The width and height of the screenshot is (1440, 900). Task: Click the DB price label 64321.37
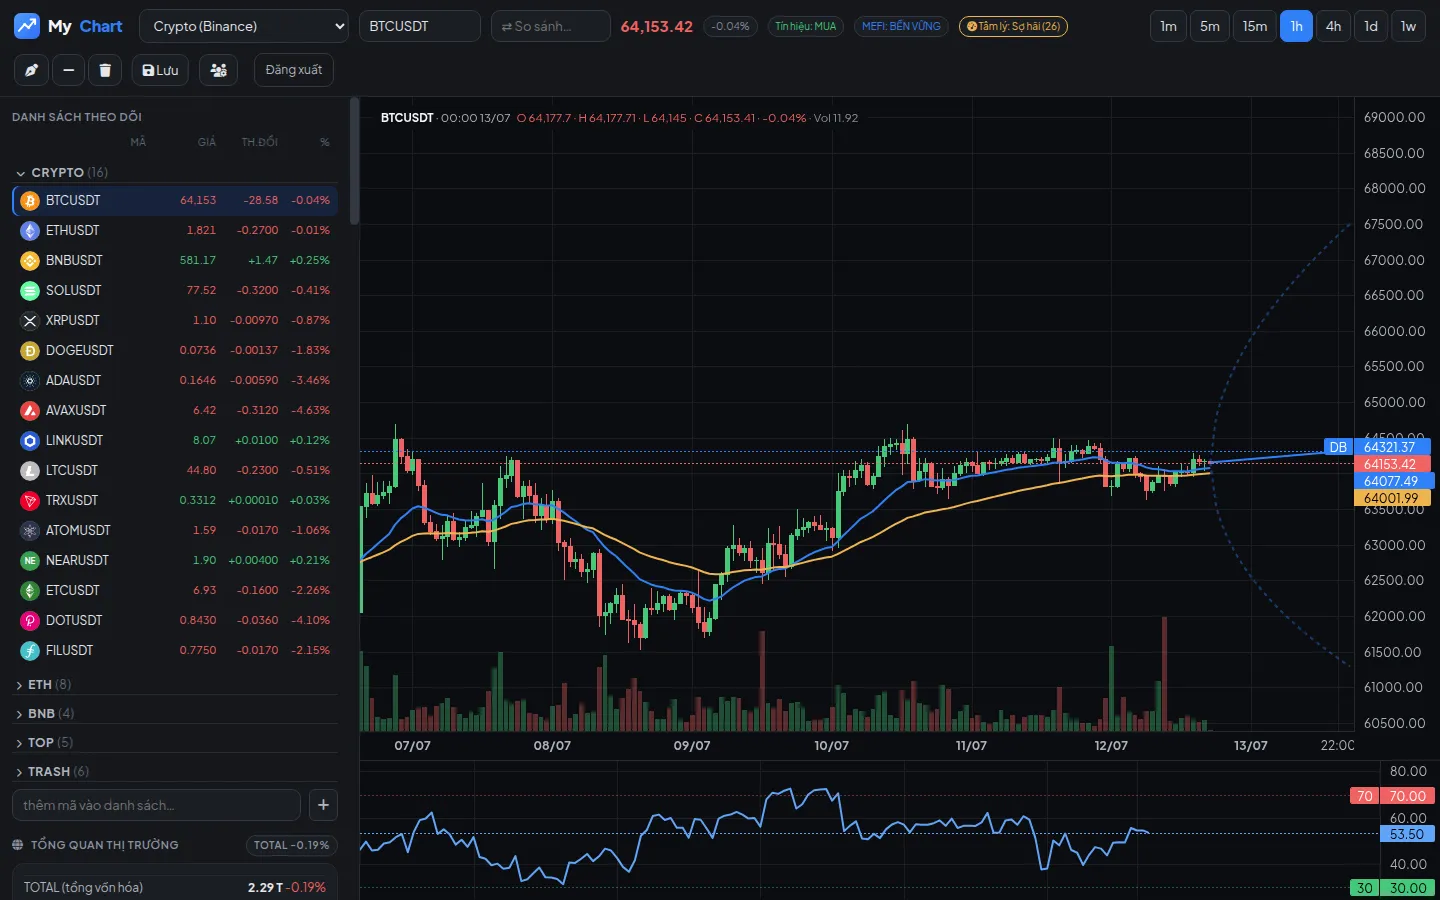click(1378, 447)
